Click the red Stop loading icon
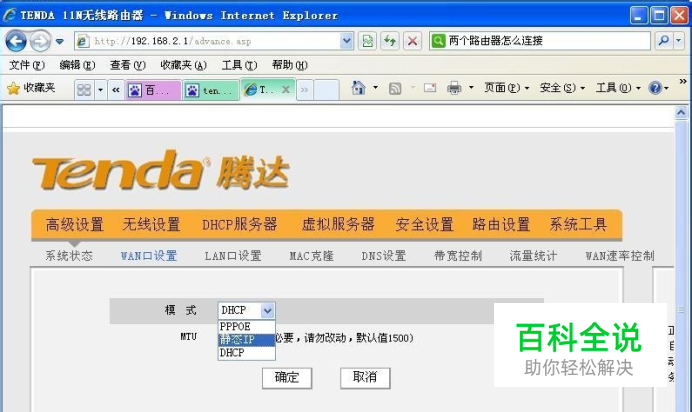The image size is (692, 412). coord(412,41)
